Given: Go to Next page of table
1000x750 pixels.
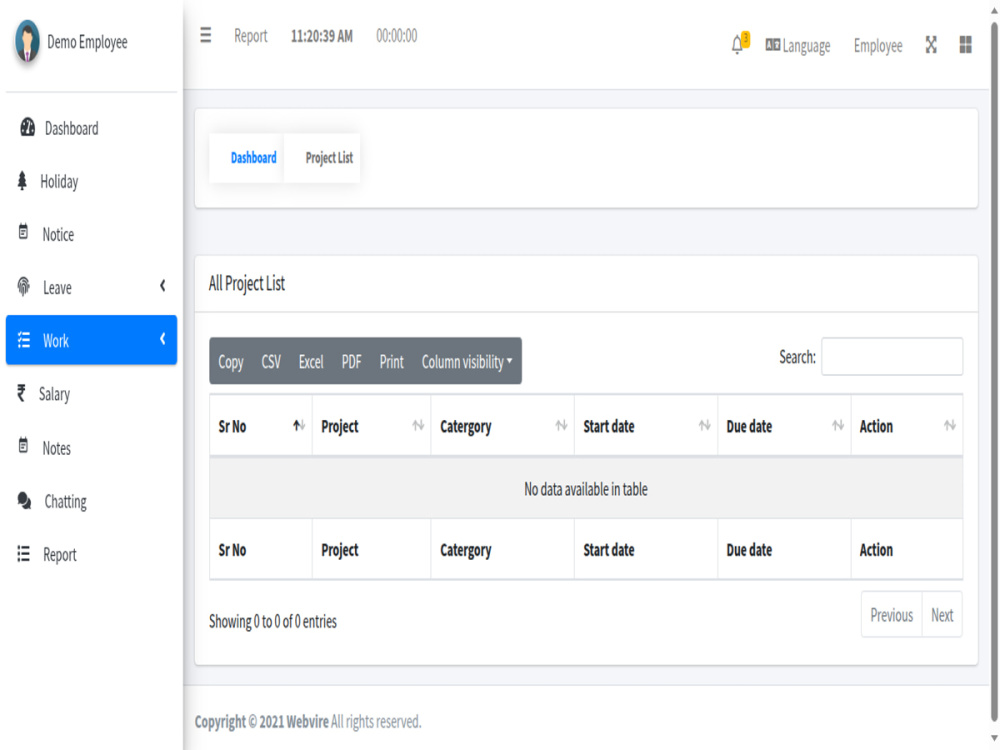Looking at the screenshot, I should coord(942,615).
